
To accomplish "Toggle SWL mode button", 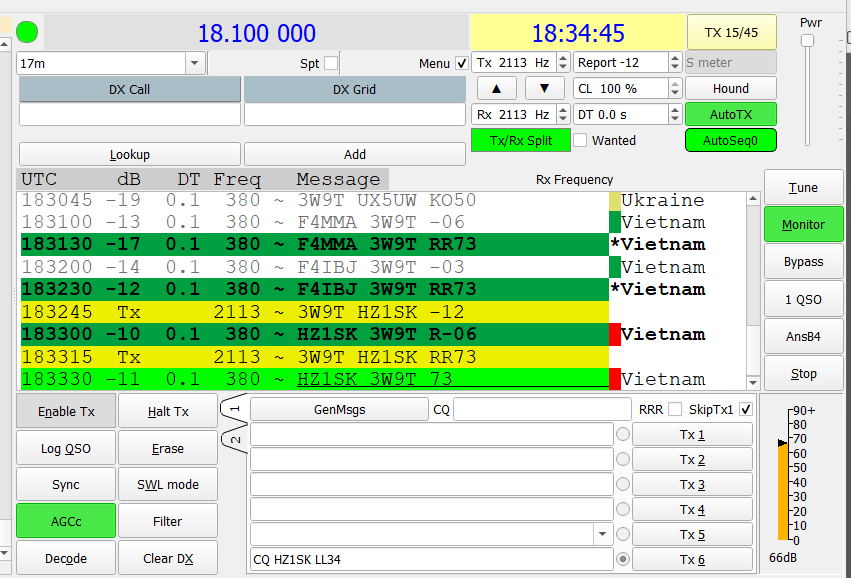I will click(168, 485).
